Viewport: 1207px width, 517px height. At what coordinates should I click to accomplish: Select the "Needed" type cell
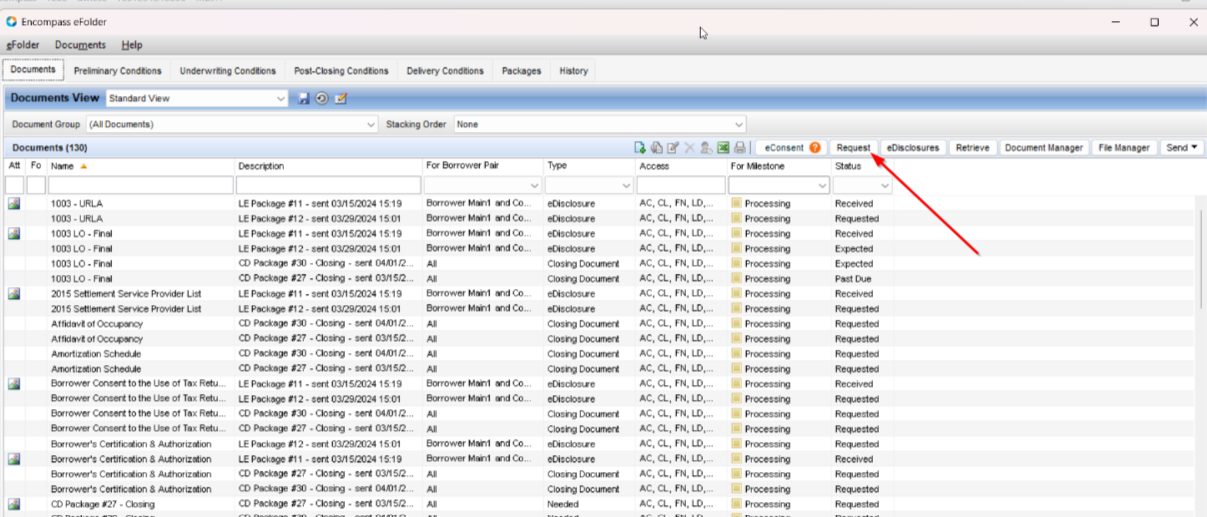point(563,504)
